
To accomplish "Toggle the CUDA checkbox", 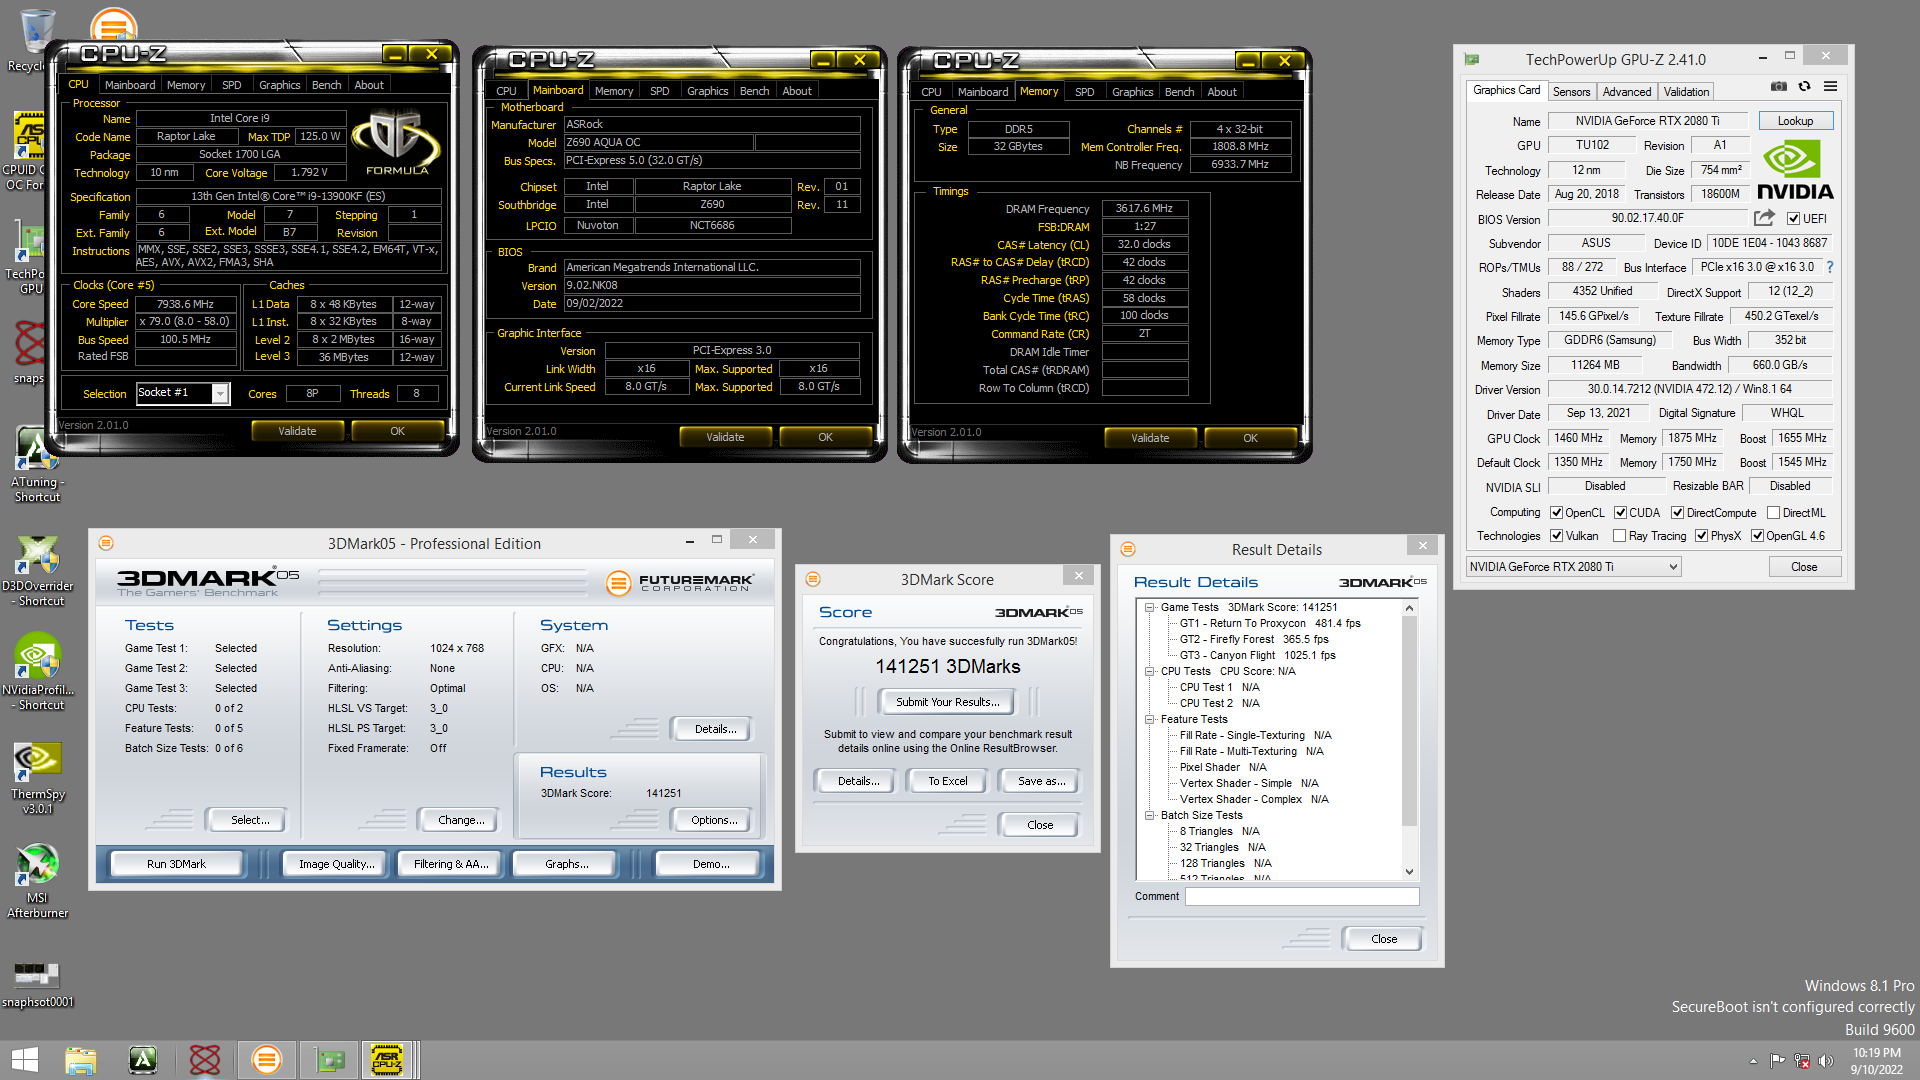I will (1620, 513).
